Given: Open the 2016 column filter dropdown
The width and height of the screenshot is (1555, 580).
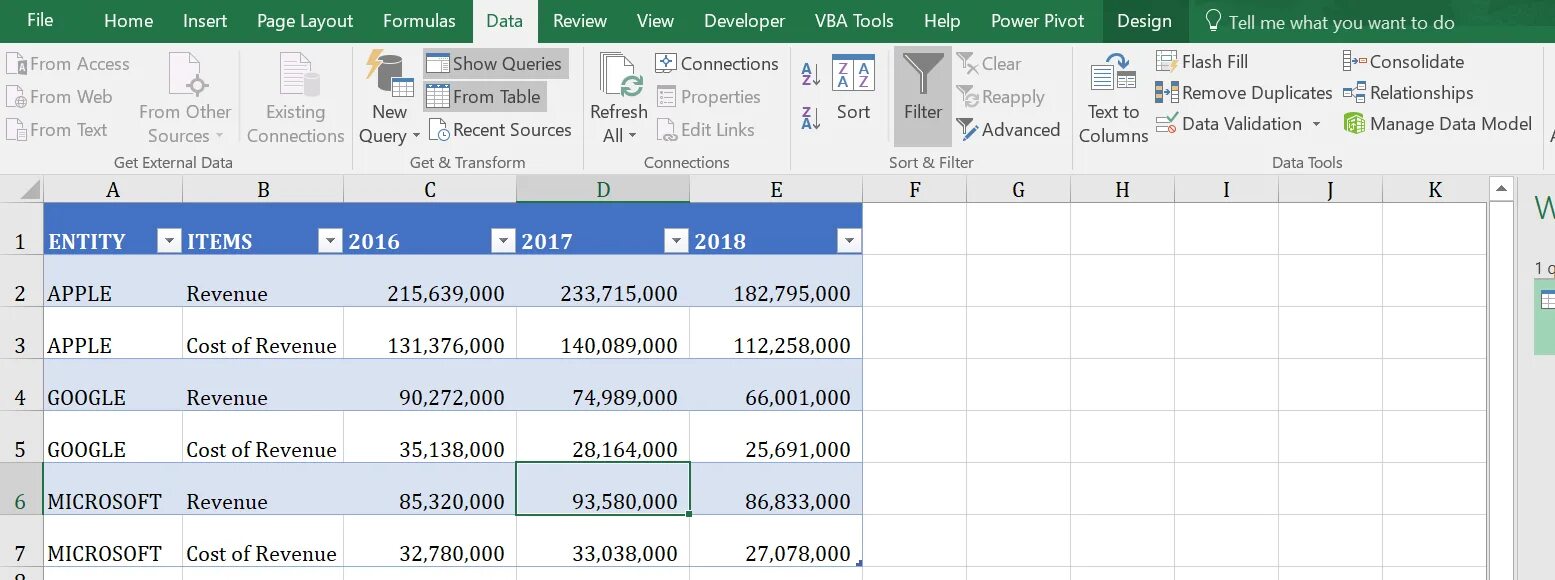Looking at the screenshot, I should [x=503, y=240].
